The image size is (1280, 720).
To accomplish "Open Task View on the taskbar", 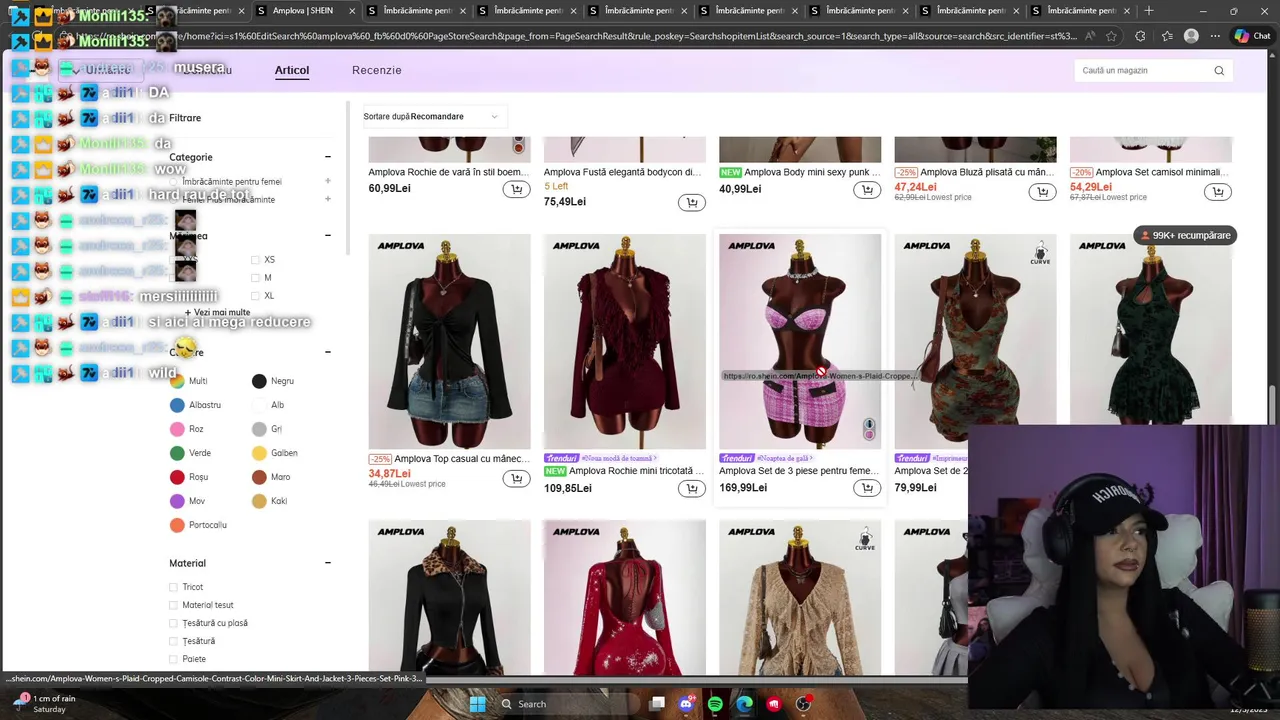I will (x=657, y=704).
